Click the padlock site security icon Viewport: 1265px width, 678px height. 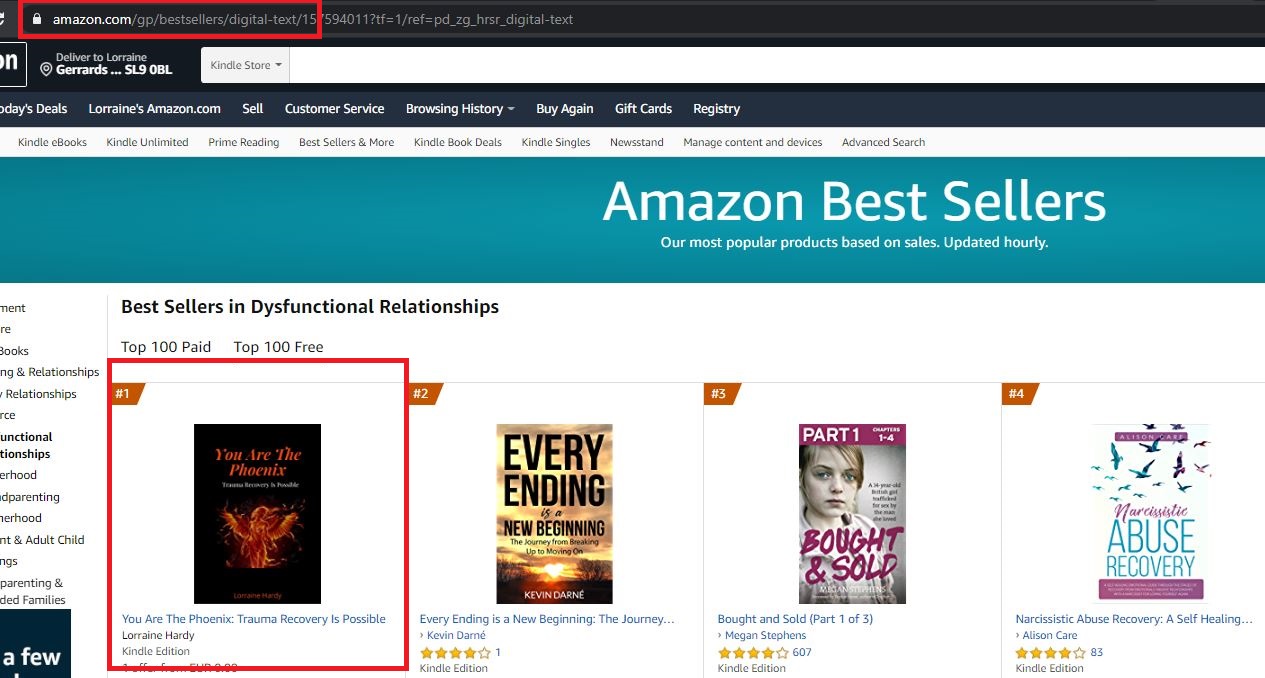37,19
